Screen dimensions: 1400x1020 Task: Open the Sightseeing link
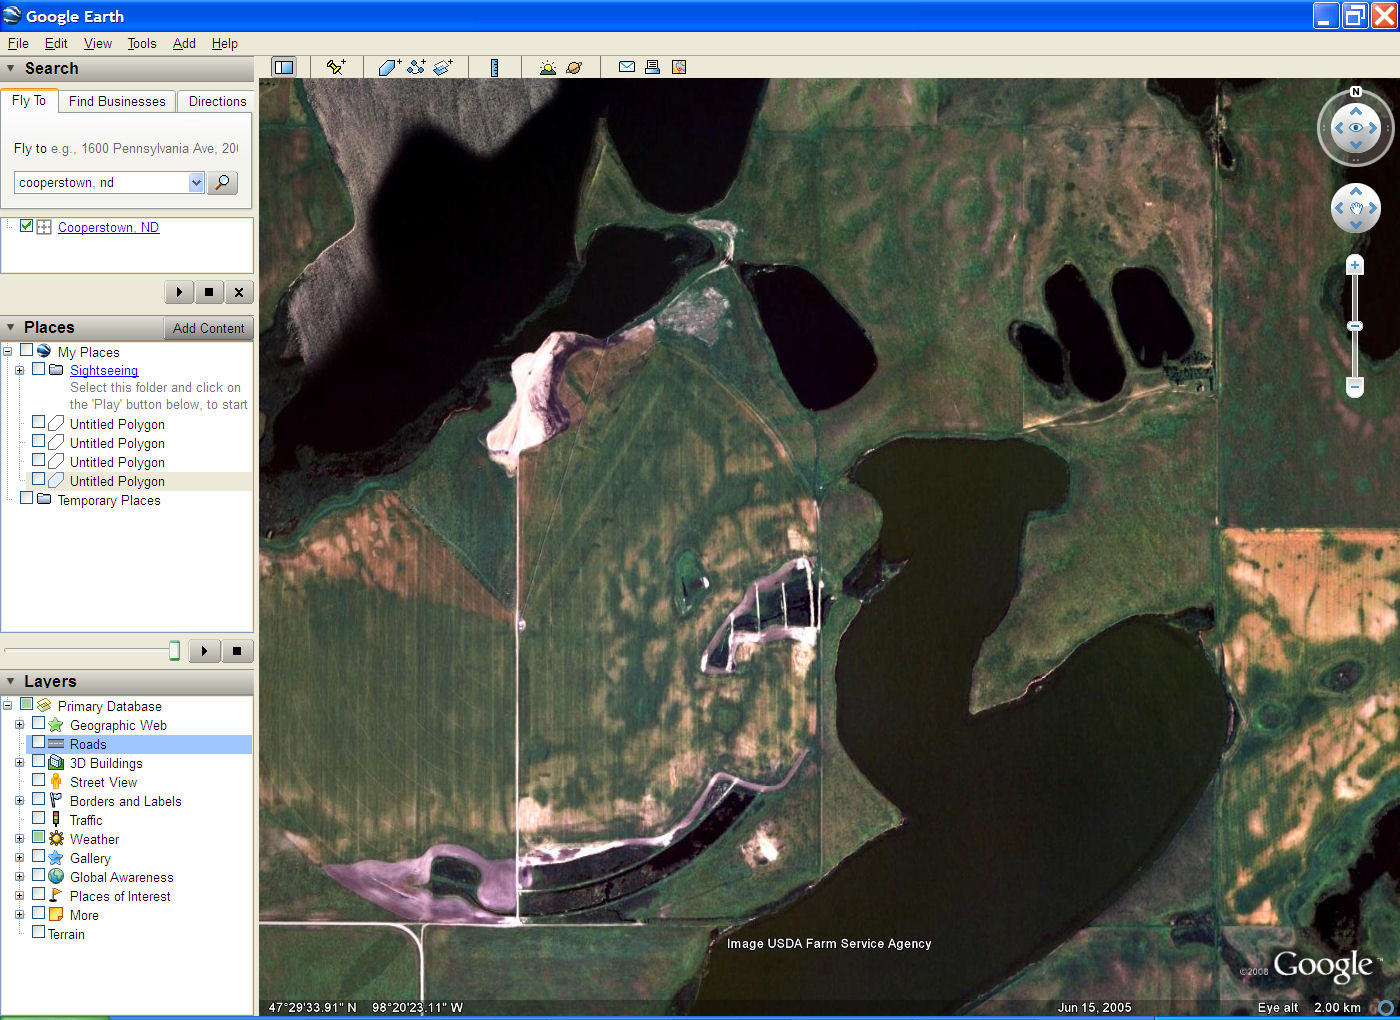click(104, 370)
